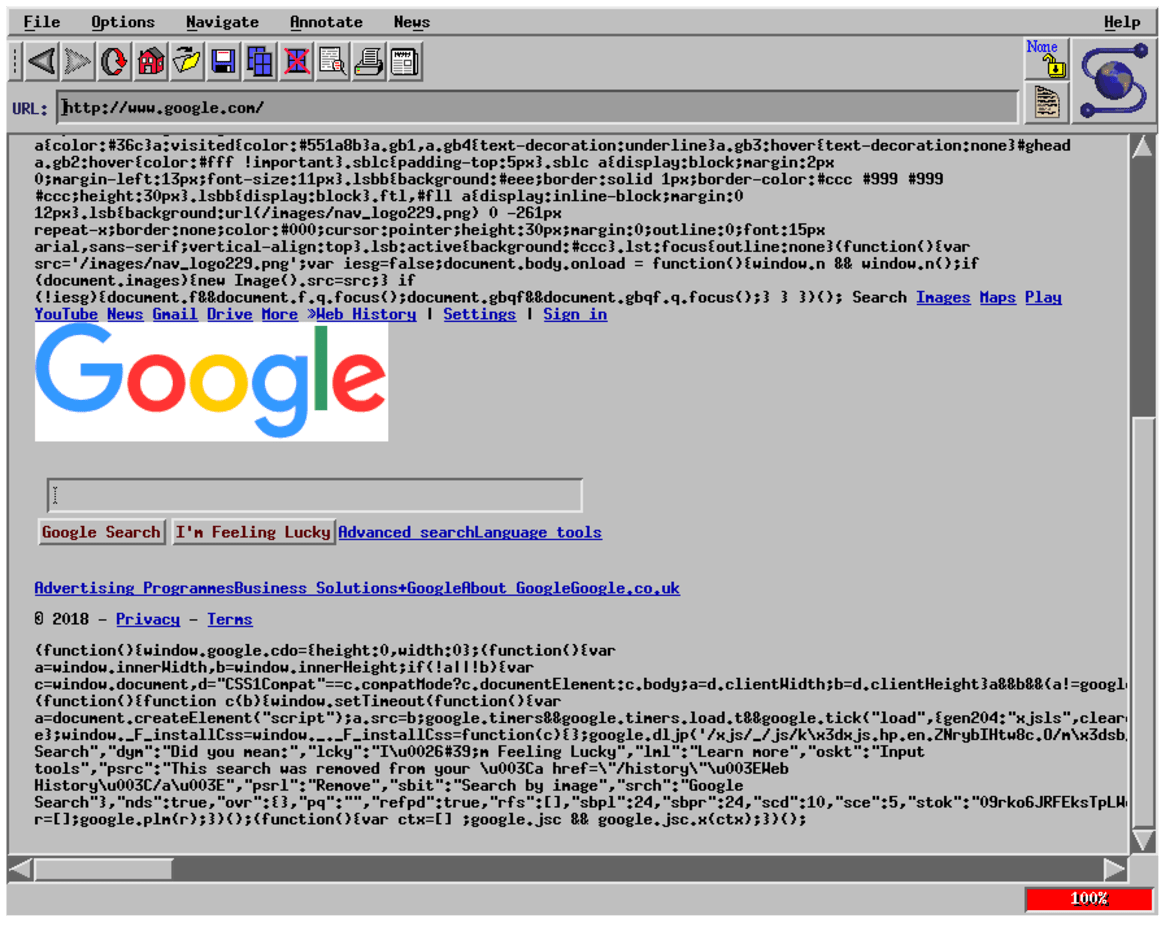Open the home page via the house icon
Screen dimensions: 1170x927
pos(151,61)
